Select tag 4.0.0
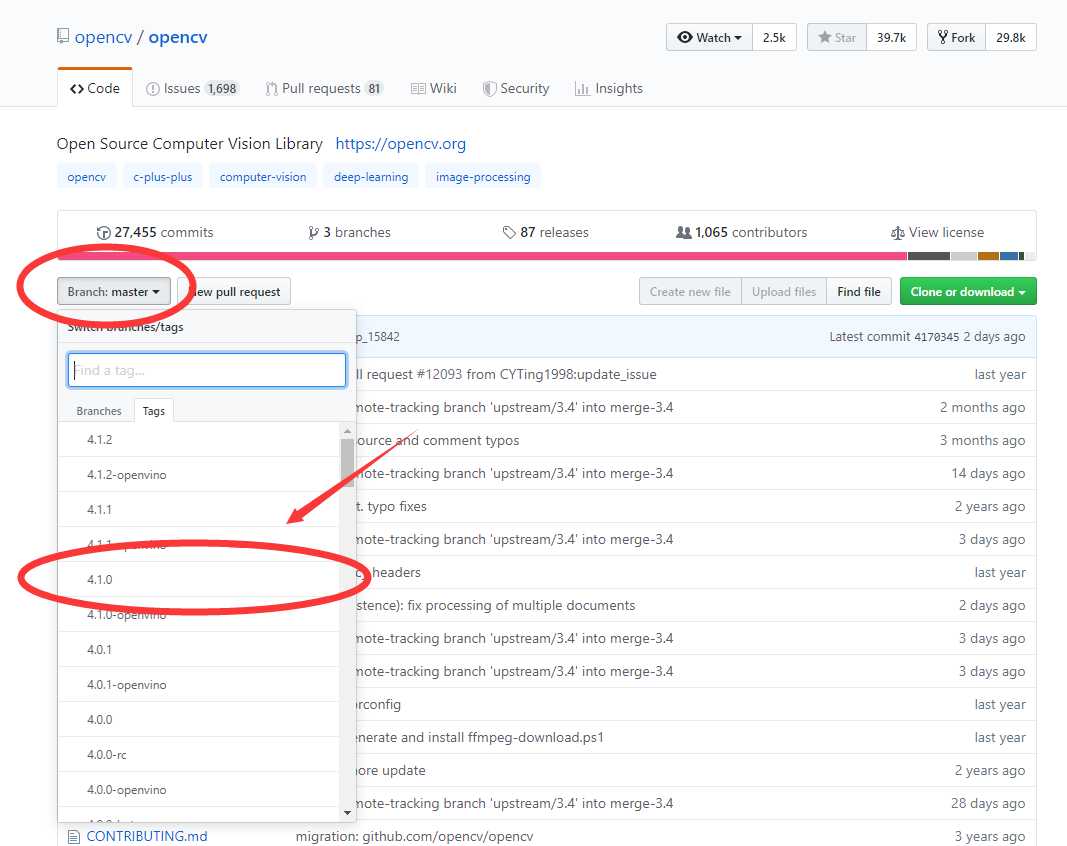This screenshot has width=1067, height=846. pyautogui.click(x=198, y=719)
